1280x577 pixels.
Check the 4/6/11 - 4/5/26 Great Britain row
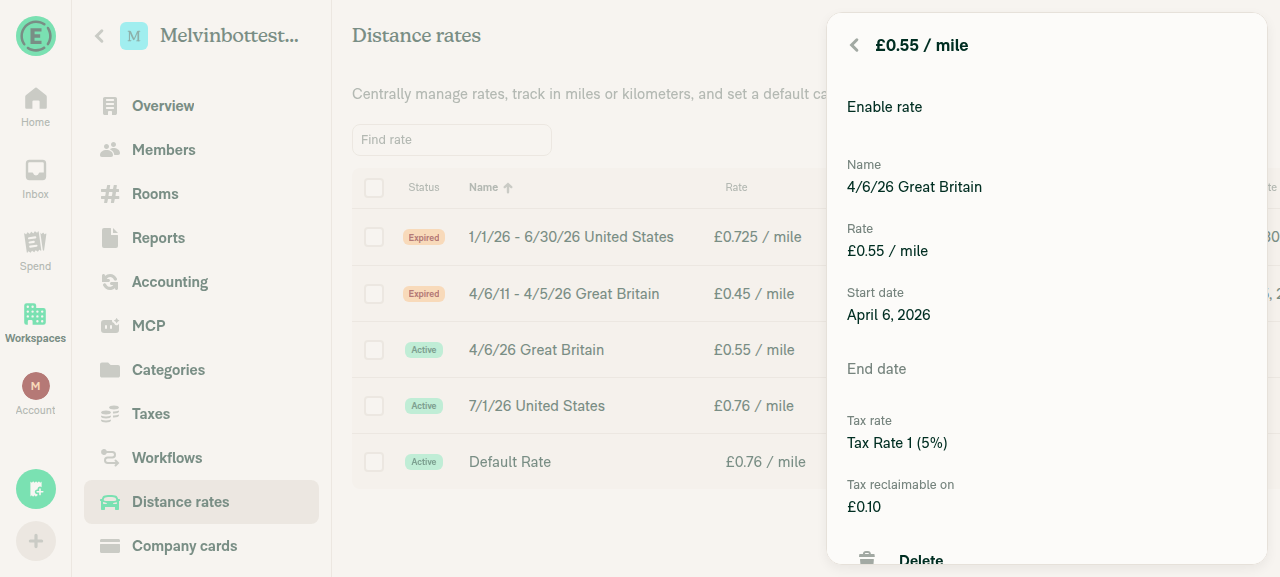(x=374, y=294)
